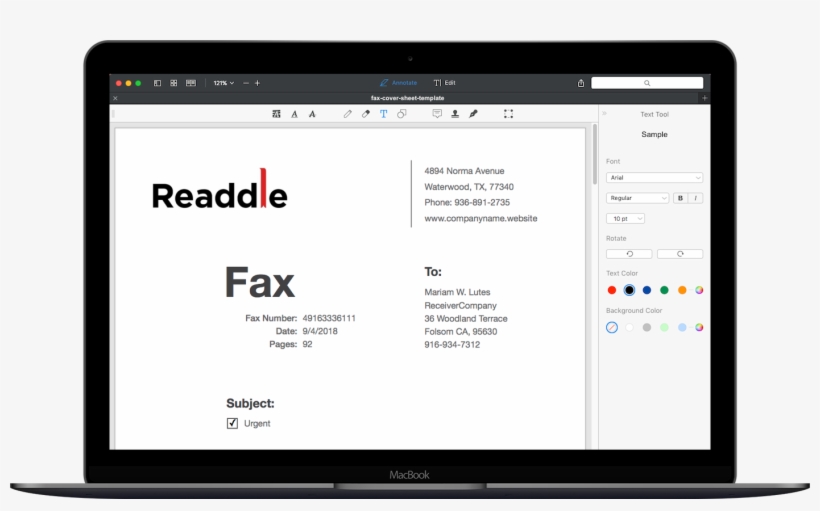Screen dimensions: 820x511
Task: Choose red text color
Action: click(612, 290)
